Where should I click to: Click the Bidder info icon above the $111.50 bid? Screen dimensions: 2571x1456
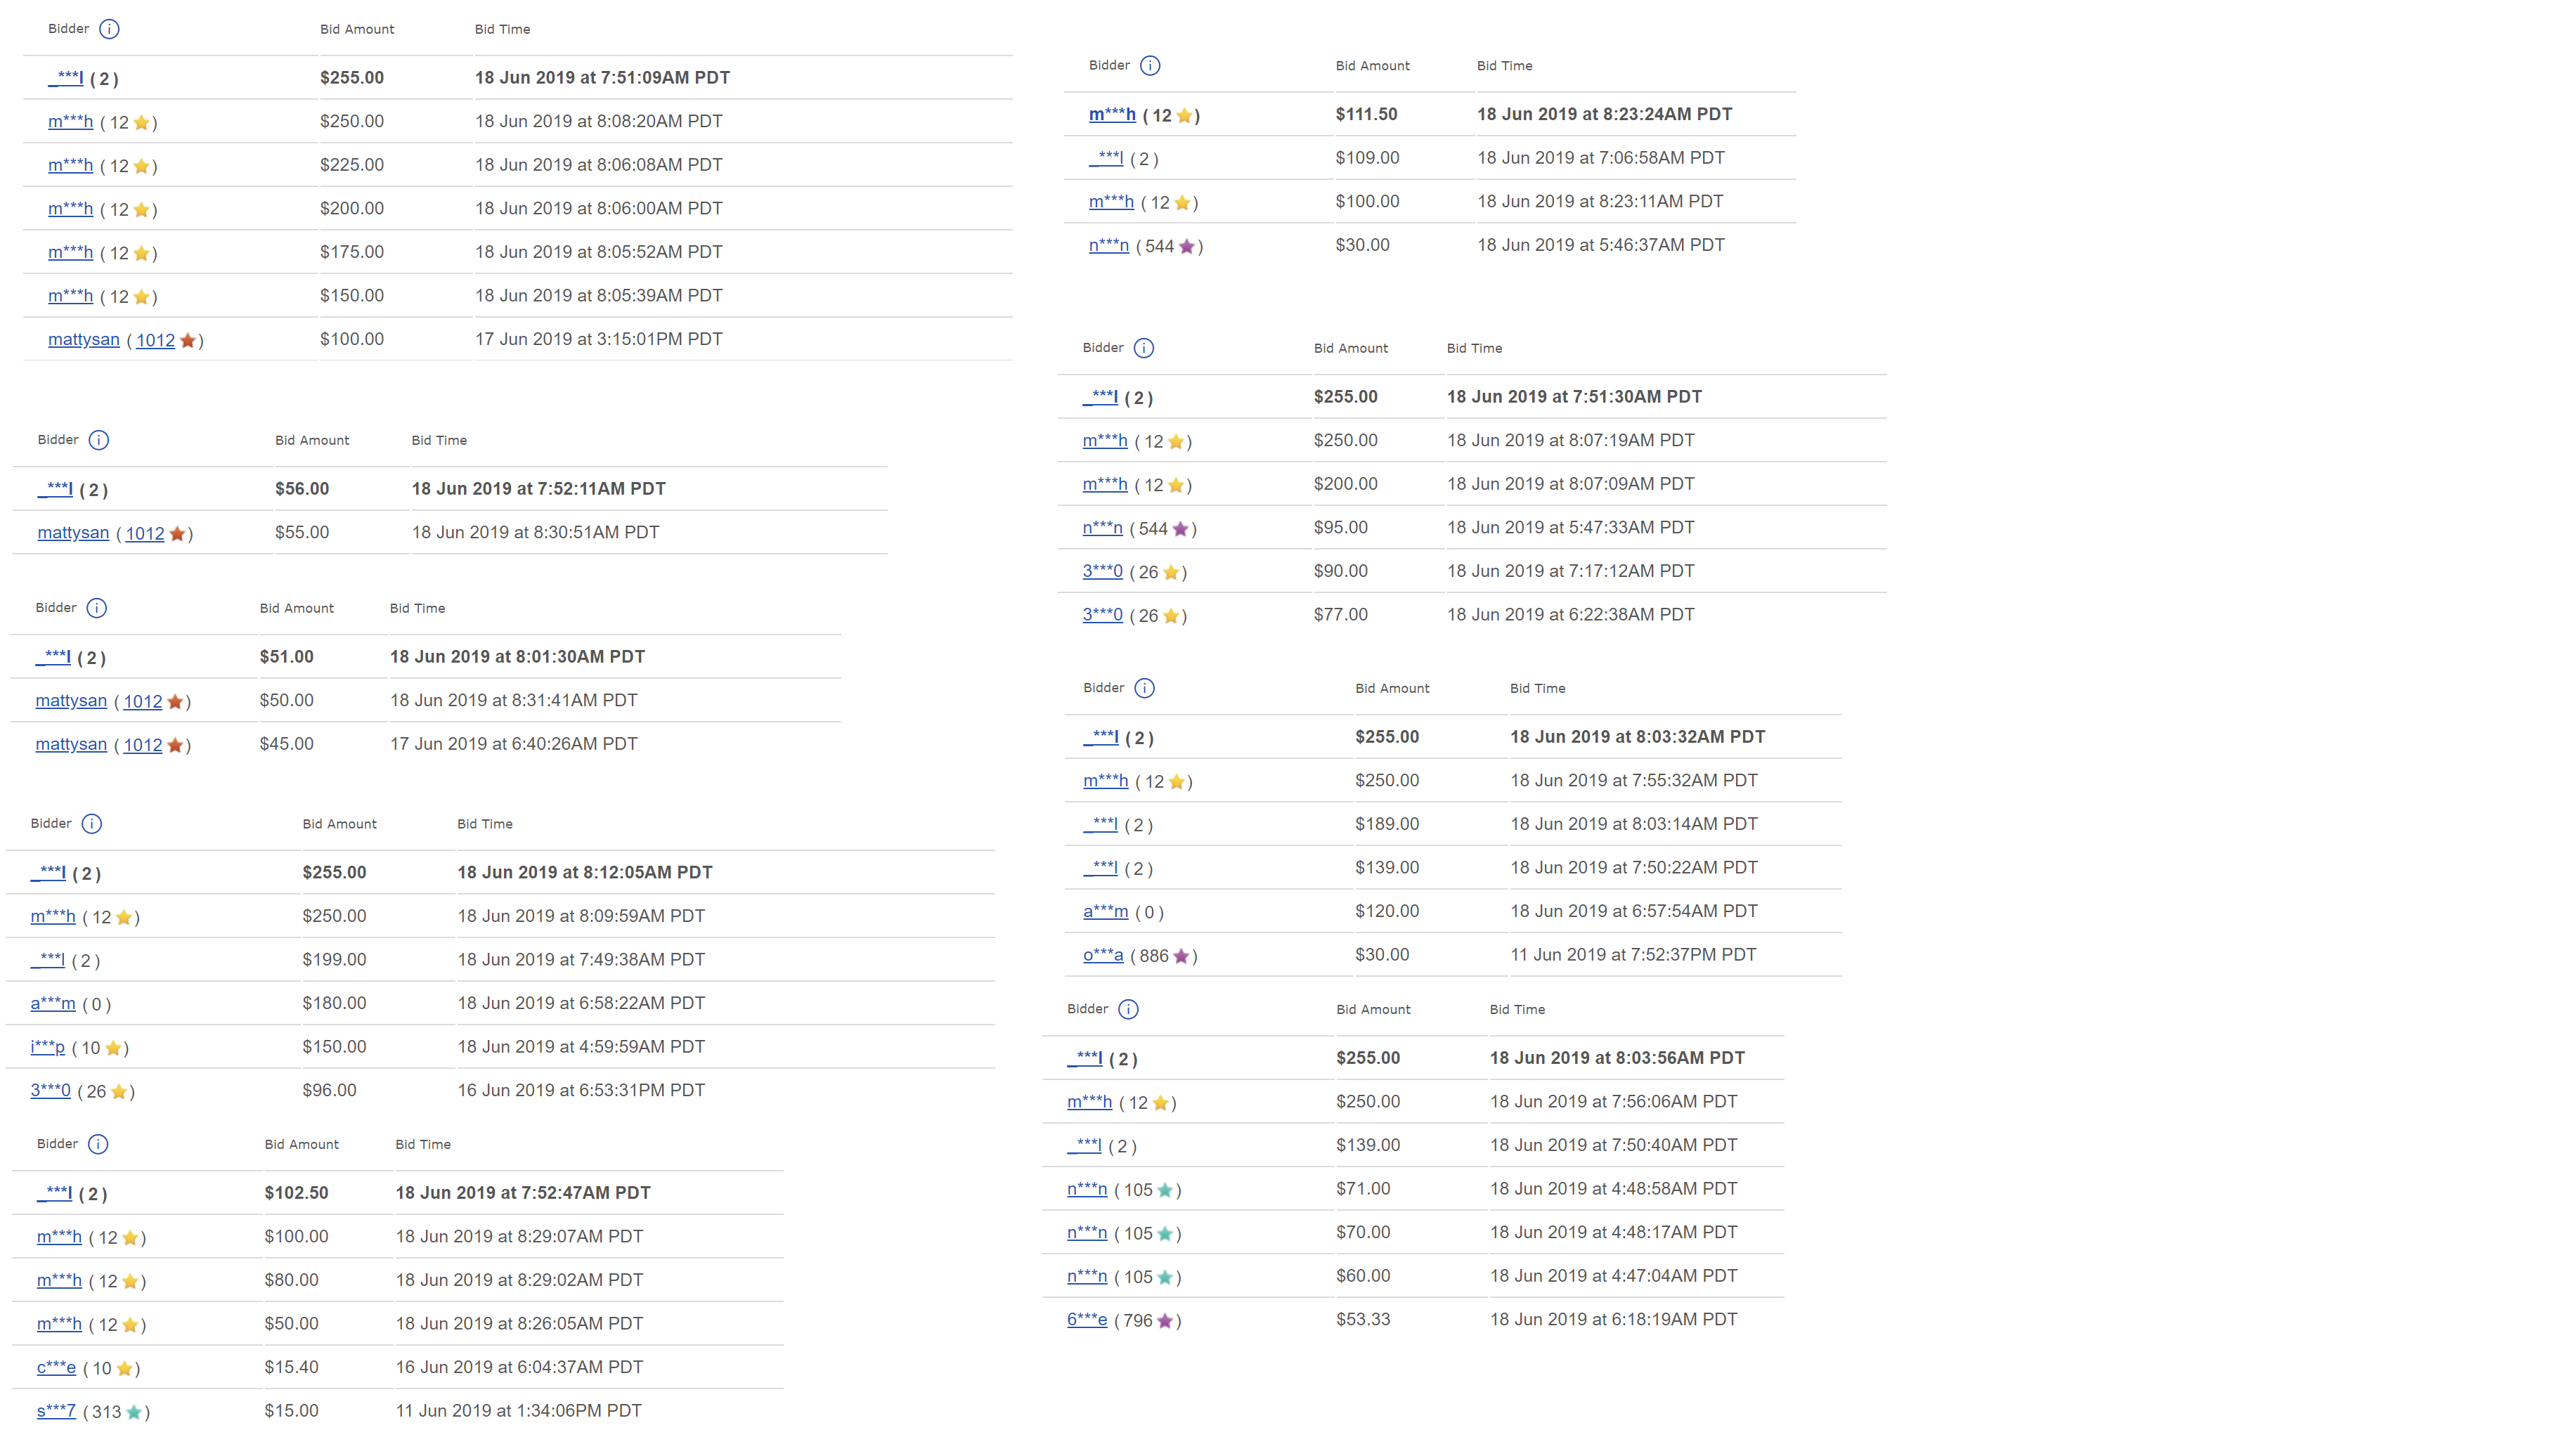[x=1150, y=66]
